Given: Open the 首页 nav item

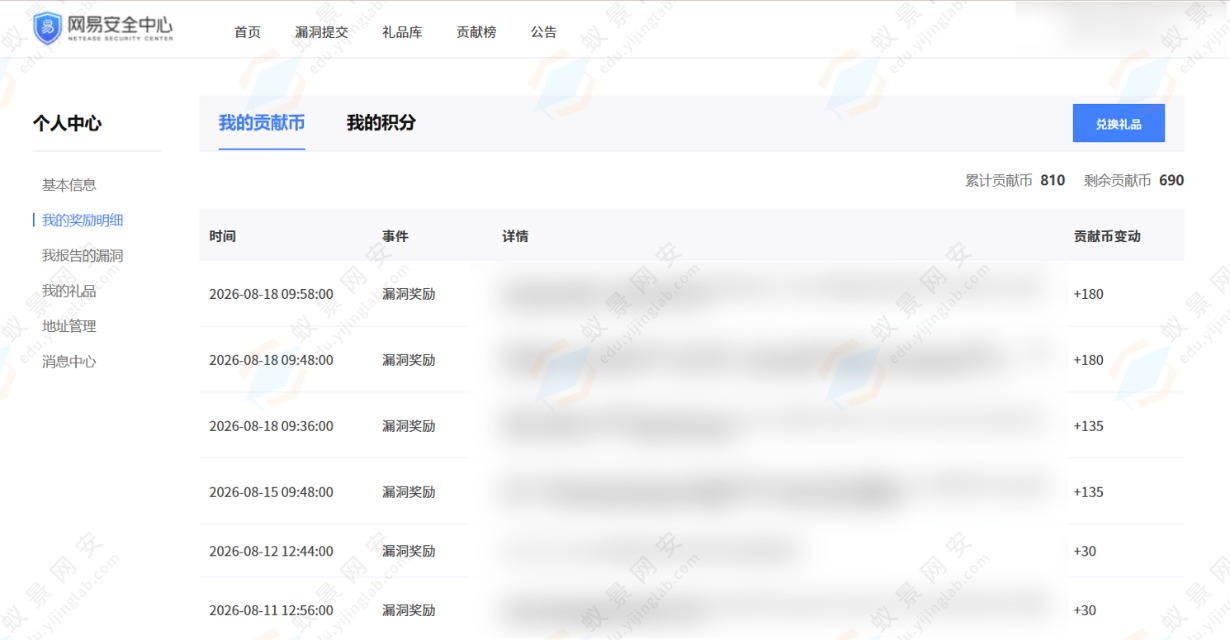Looking at the screenshot, I should (x=247, y=32).
